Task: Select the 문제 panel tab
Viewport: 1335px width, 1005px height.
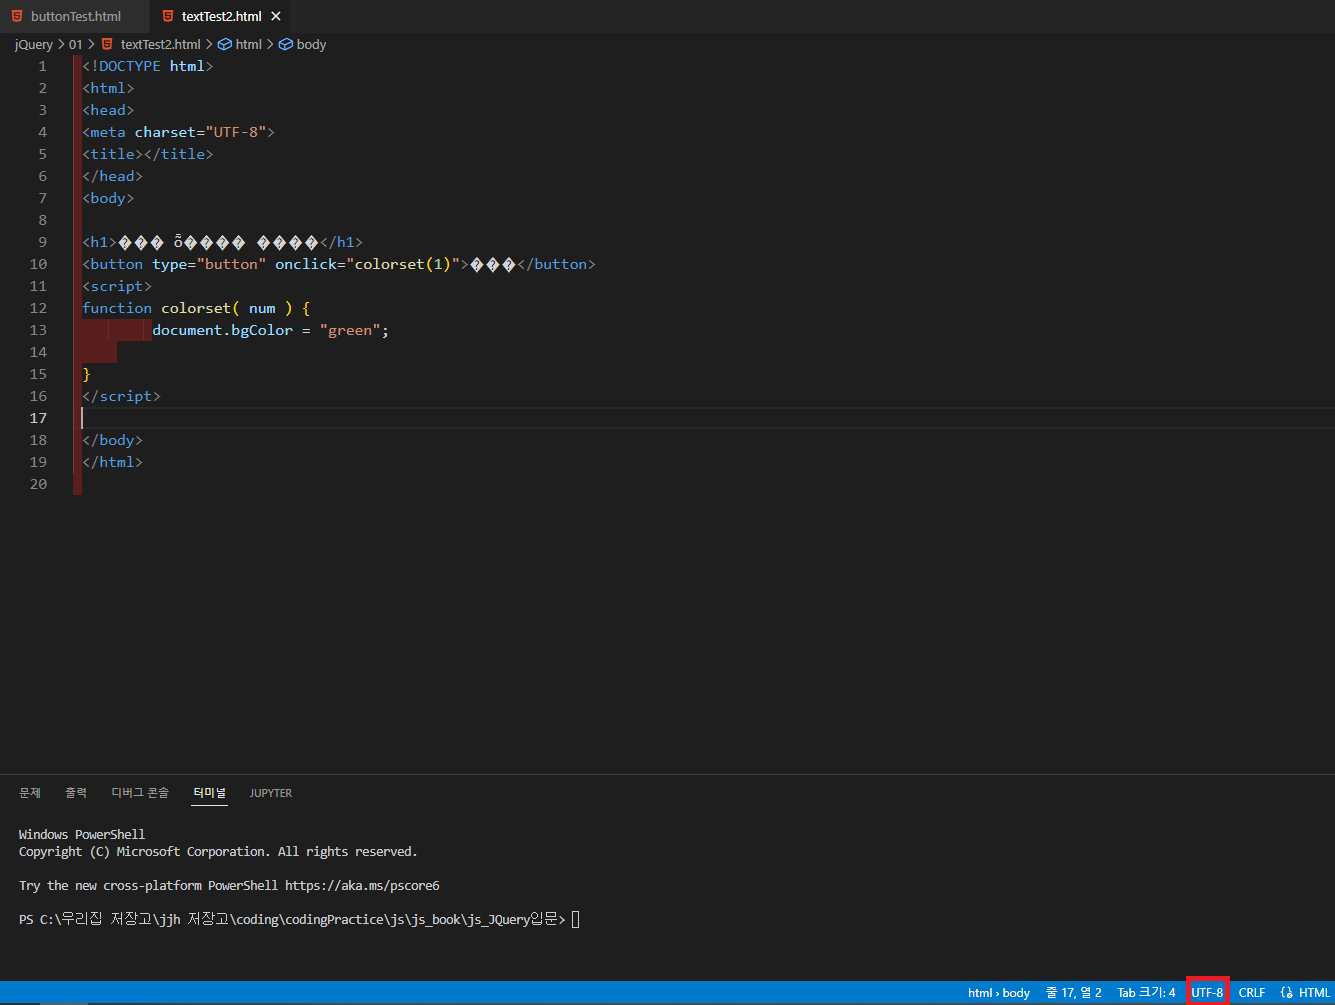Action: (29, 792)
